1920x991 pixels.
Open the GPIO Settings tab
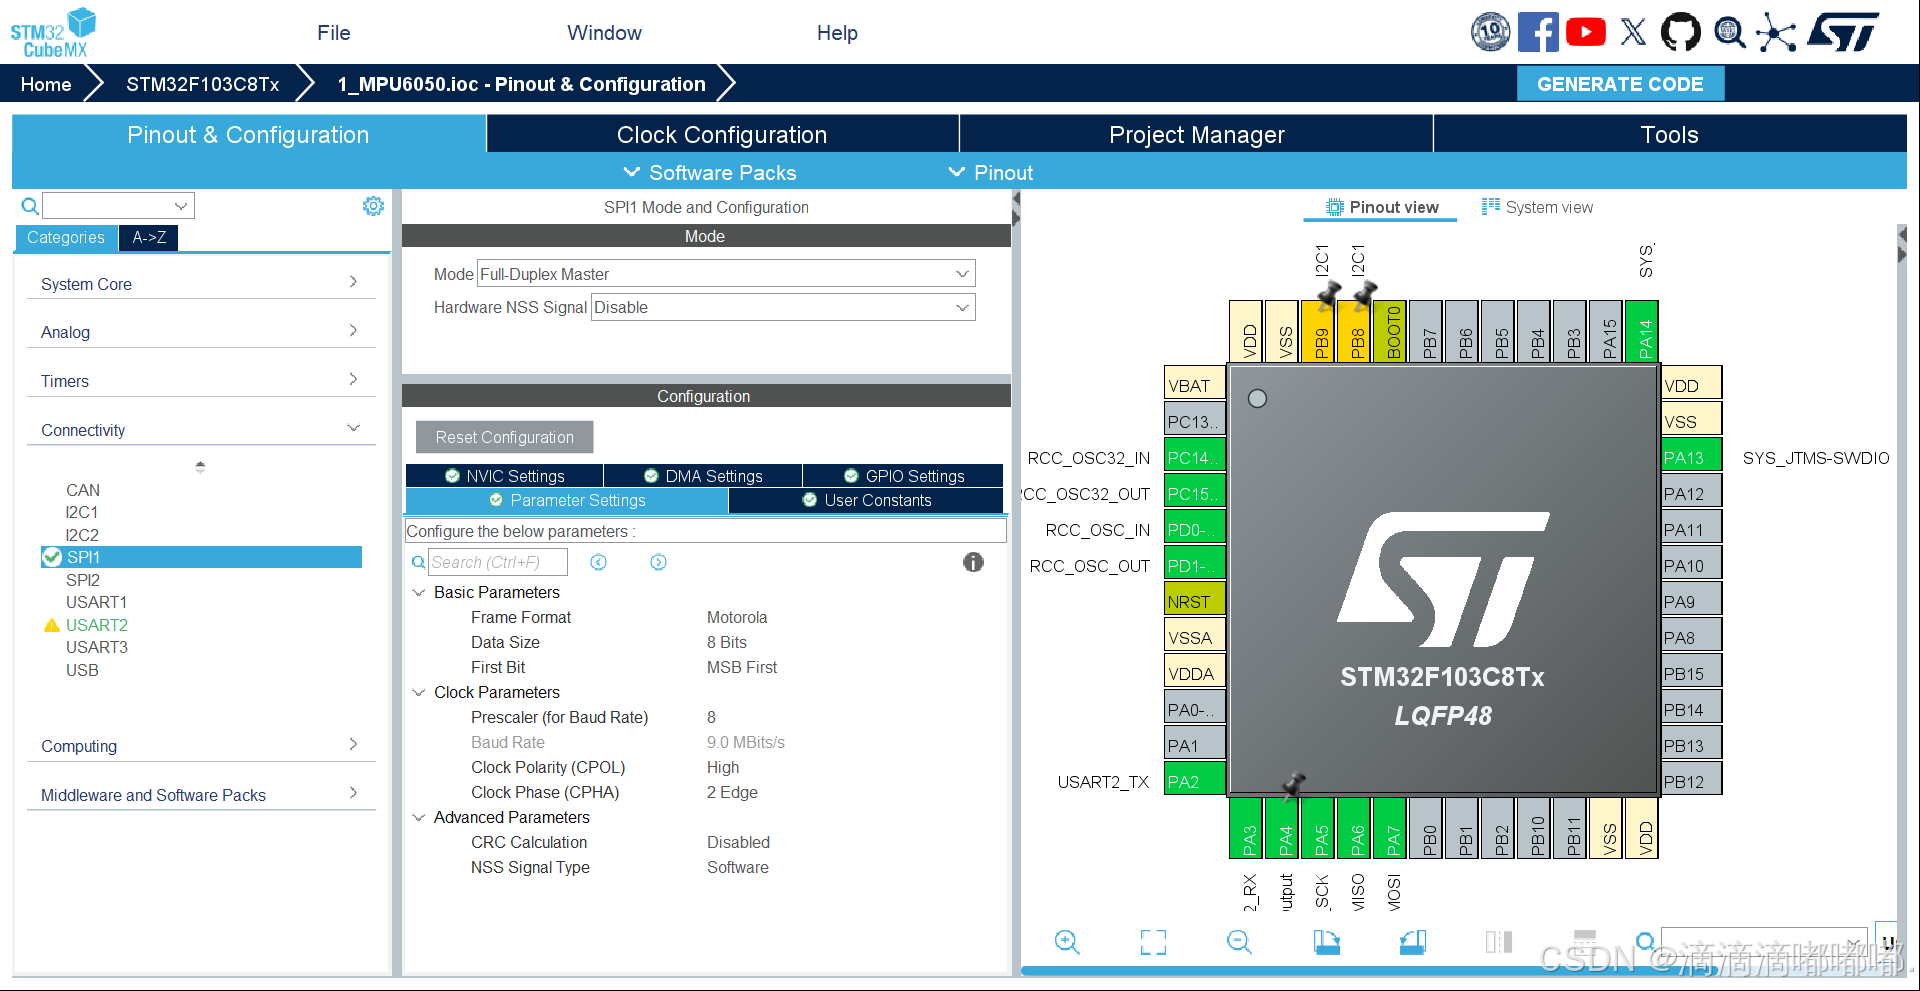(x=904, y=476)
